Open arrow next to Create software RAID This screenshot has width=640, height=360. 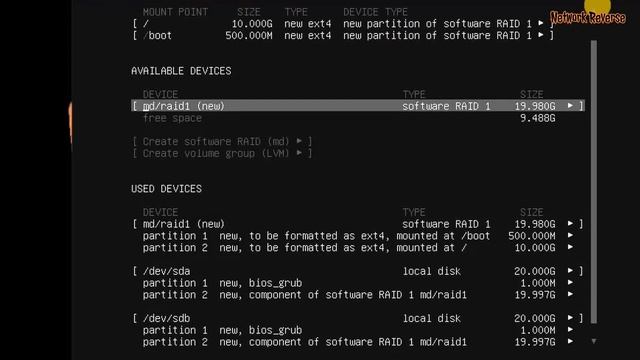tap(299, 141)
